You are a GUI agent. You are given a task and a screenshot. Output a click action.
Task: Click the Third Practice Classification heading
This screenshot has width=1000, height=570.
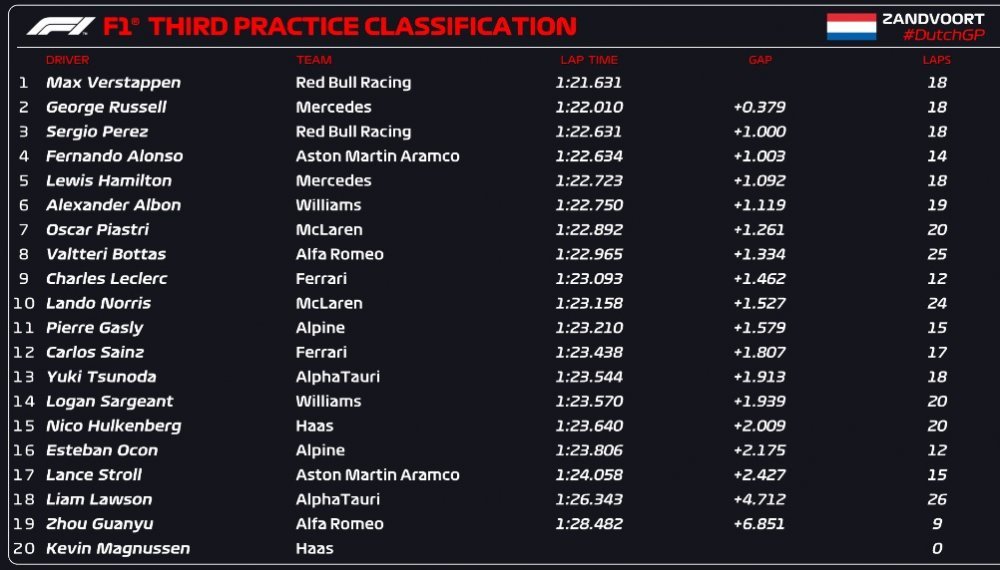(x=363, y=26)
